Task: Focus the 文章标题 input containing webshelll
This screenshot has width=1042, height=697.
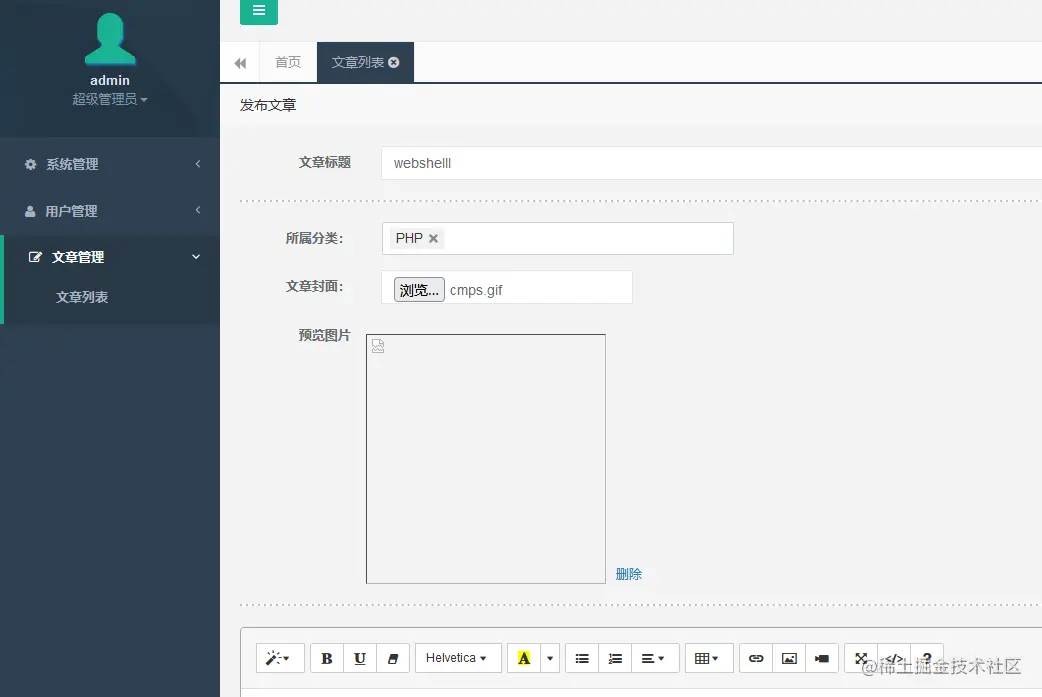Action: click(x=711, y=163)
